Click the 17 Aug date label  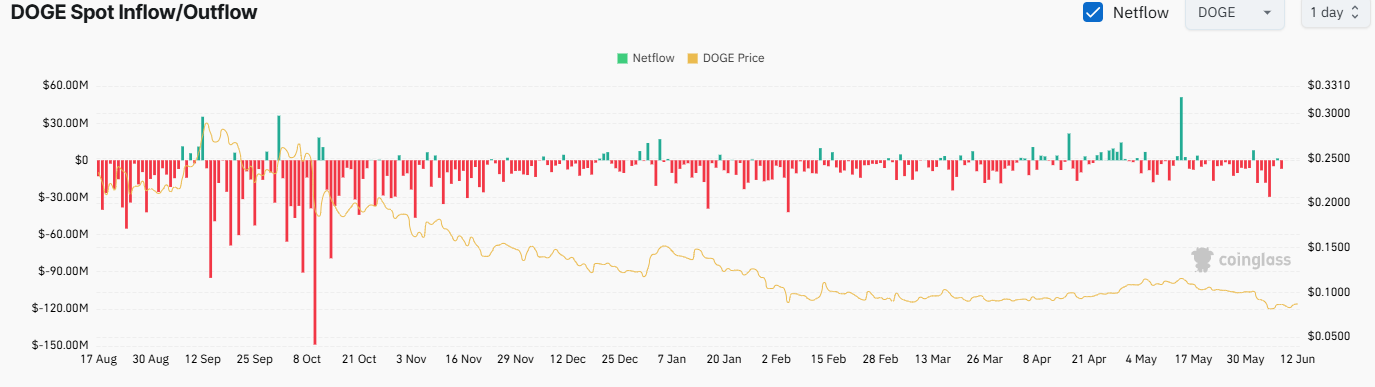click(99, 359)
